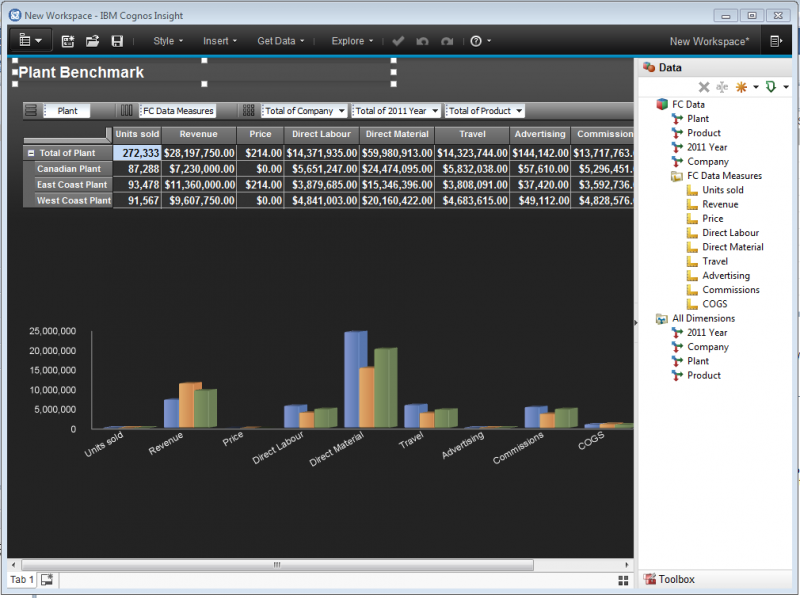Screen dimensions: 800x598
Task: Click the delete X icon in the Data panel
Action: (704, 87)
